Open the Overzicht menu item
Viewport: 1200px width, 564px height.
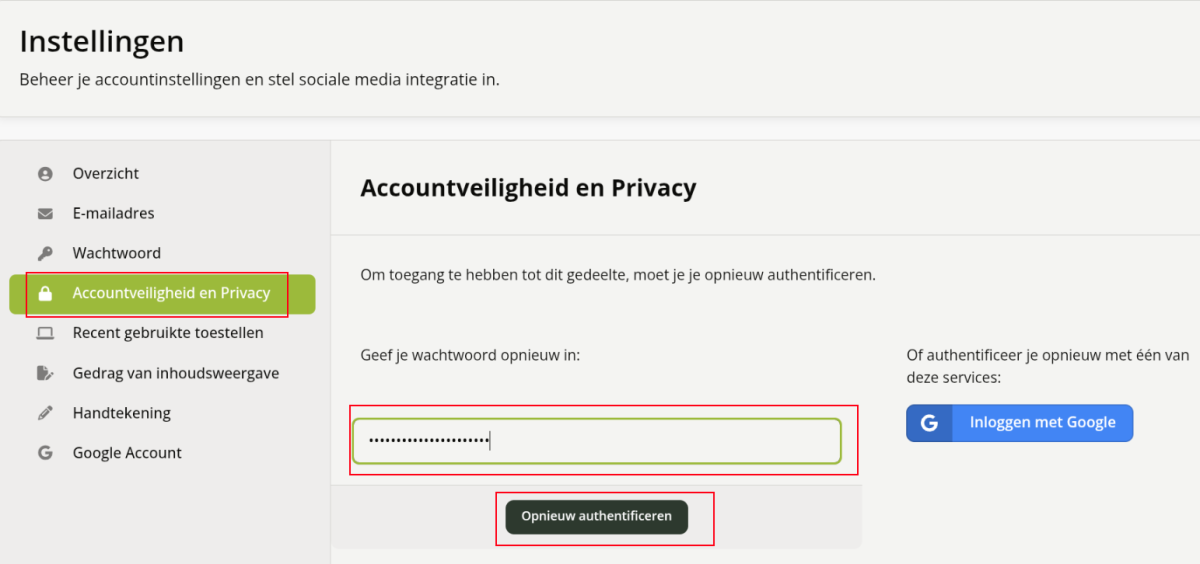click(x=106, y=174)
